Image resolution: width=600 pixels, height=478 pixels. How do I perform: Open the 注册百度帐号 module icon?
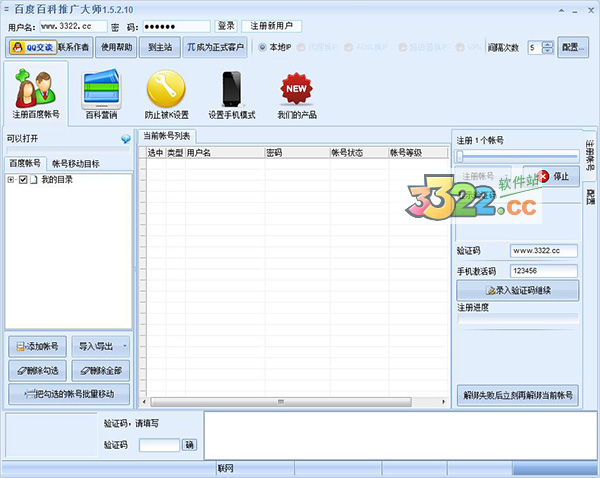click(x=36, y=93)
